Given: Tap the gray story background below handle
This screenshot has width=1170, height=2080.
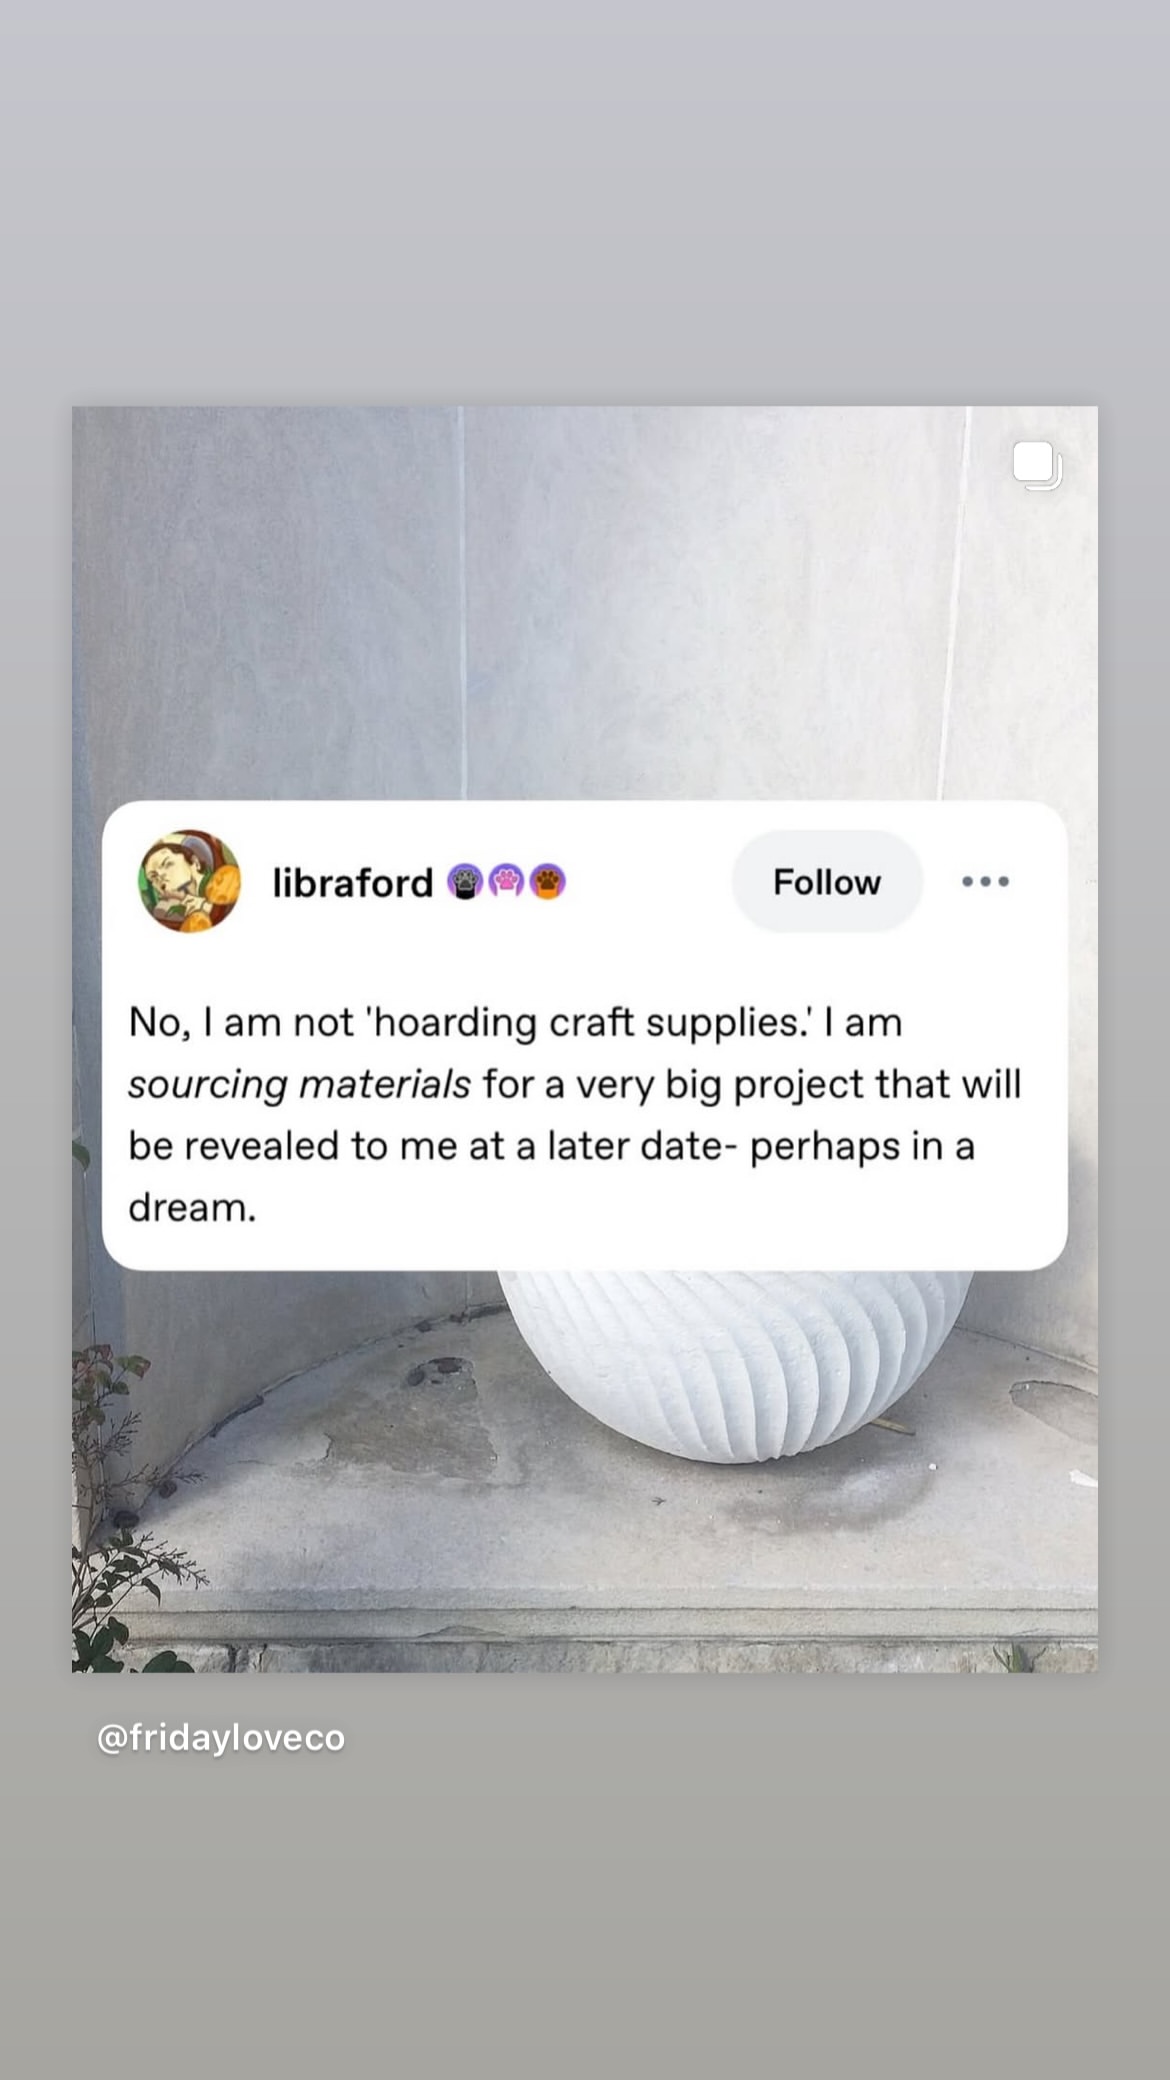Looking at the screenshot, I should click(585, 1920).
